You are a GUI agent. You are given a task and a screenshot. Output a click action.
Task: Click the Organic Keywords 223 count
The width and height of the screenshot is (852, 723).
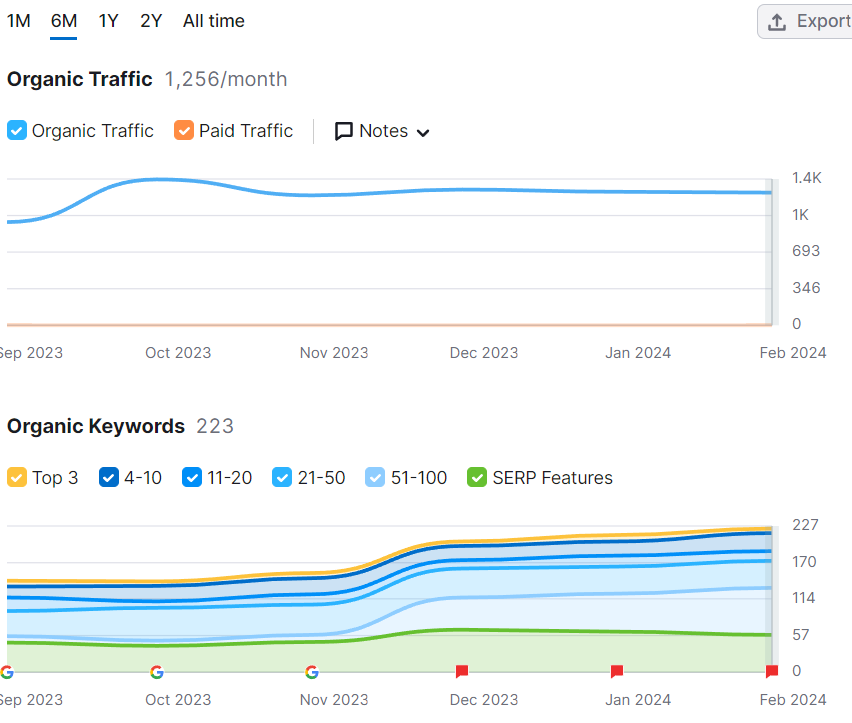click(x=215, y=426)
